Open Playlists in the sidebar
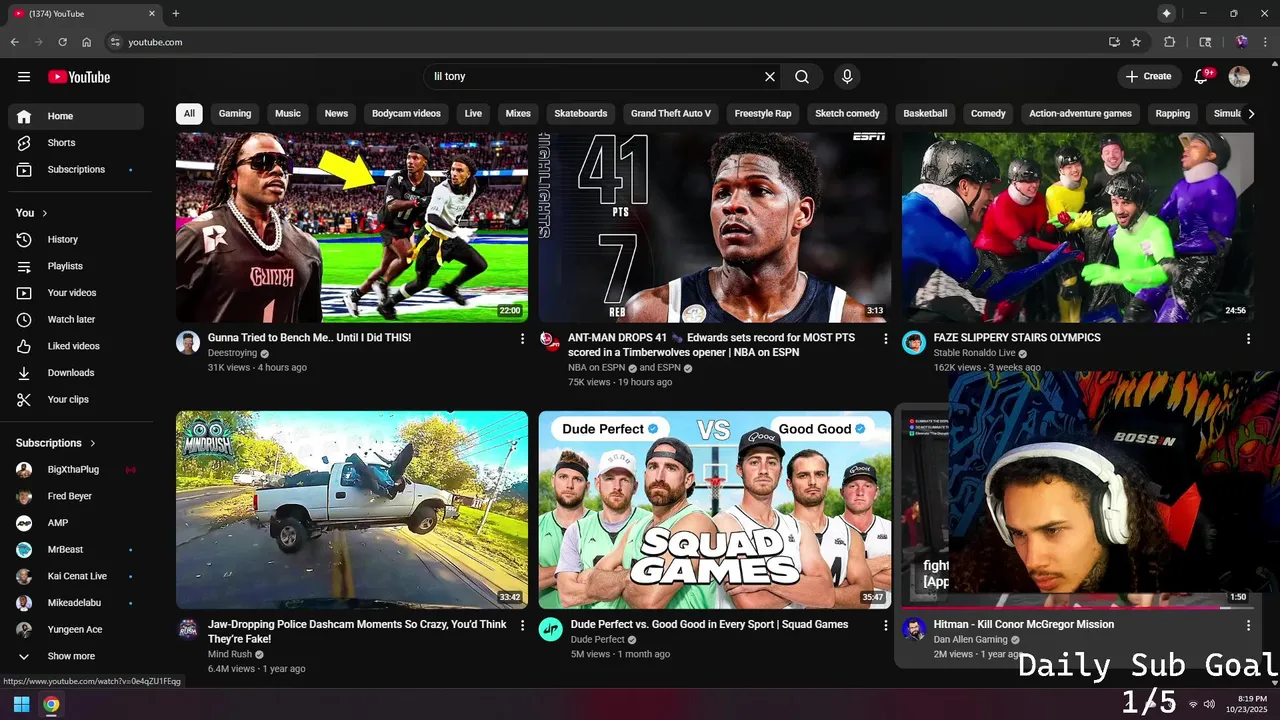This screenshot has height=720, width=1280. (76, 266)
